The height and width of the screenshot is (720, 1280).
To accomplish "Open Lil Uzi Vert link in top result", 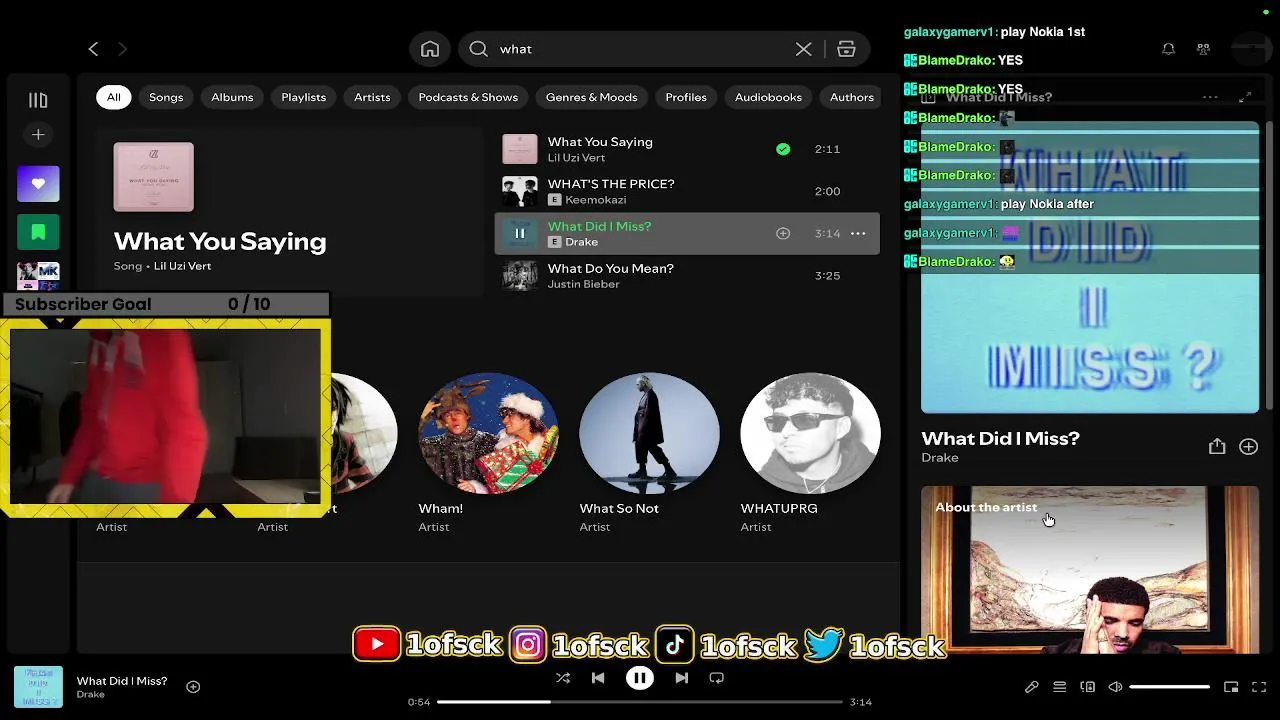I will [182, 266].
